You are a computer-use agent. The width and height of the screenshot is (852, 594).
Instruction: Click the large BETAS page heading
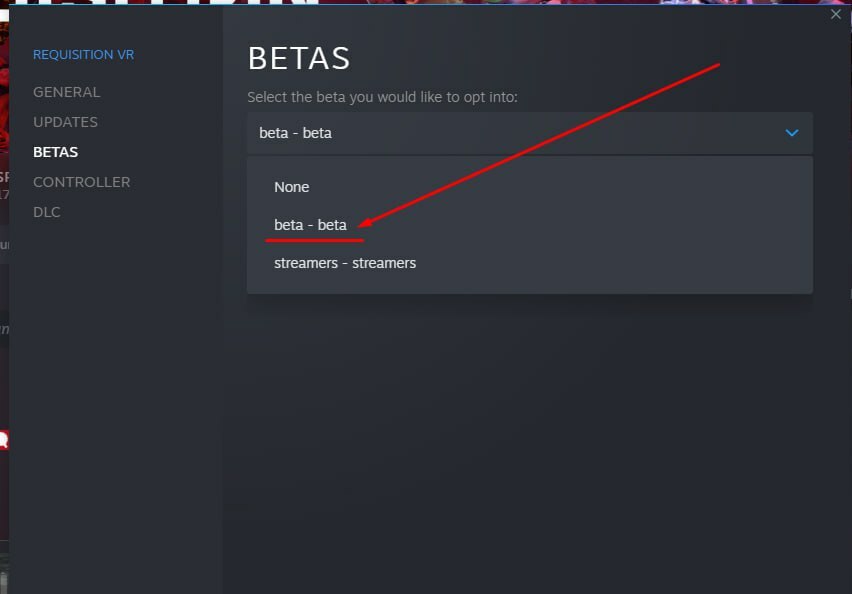point(299,58)
